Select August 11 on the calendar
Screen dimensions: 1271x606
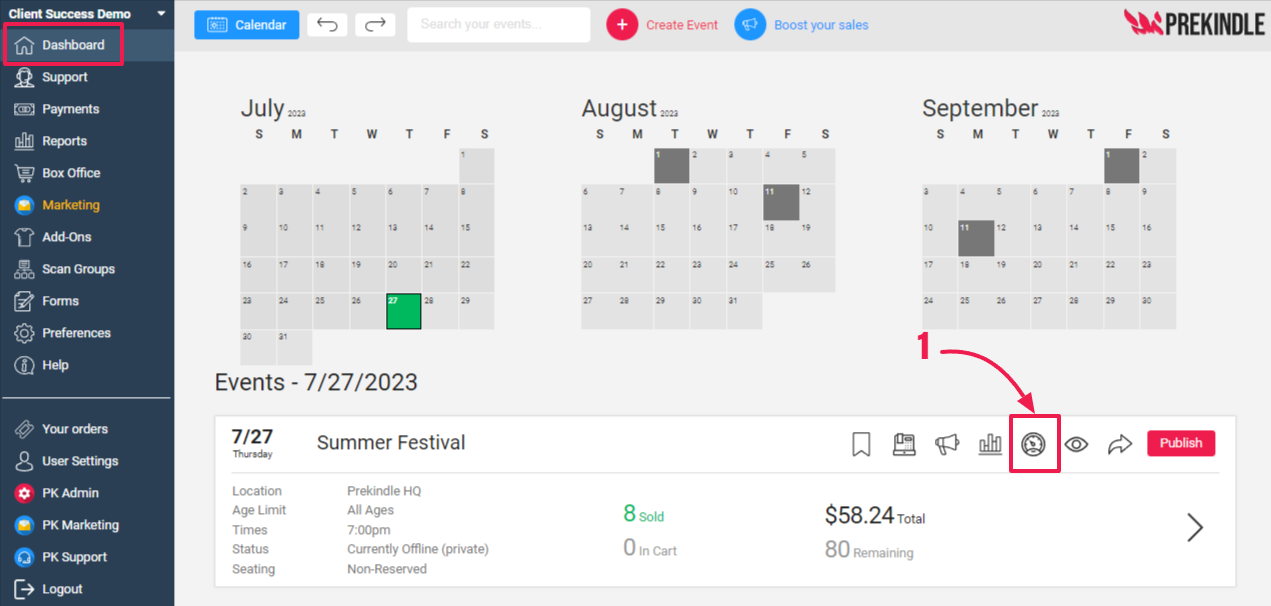click(781, 203)
